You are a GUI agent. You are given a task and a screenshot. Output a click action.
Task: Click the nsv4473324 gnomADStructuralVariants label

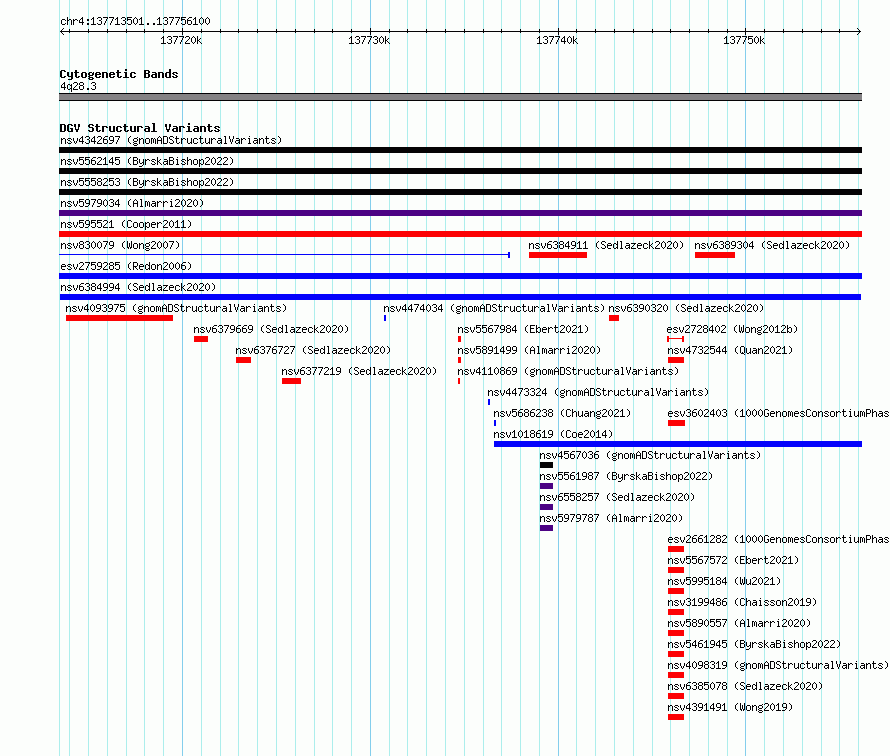tap(598, 392)
